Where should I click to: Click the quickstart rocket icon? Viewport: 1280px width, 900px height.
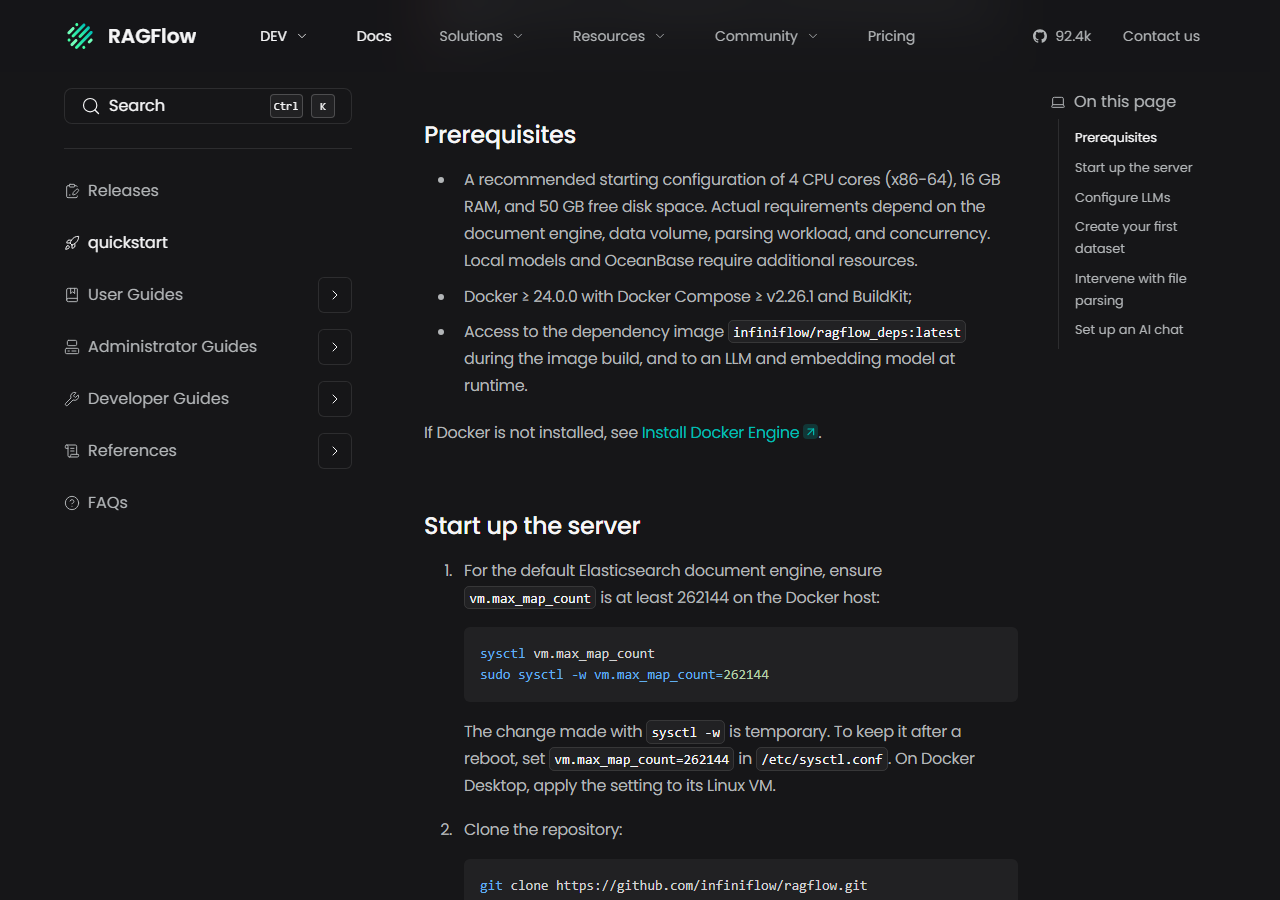pyautogui.click(x=72, y=243)
